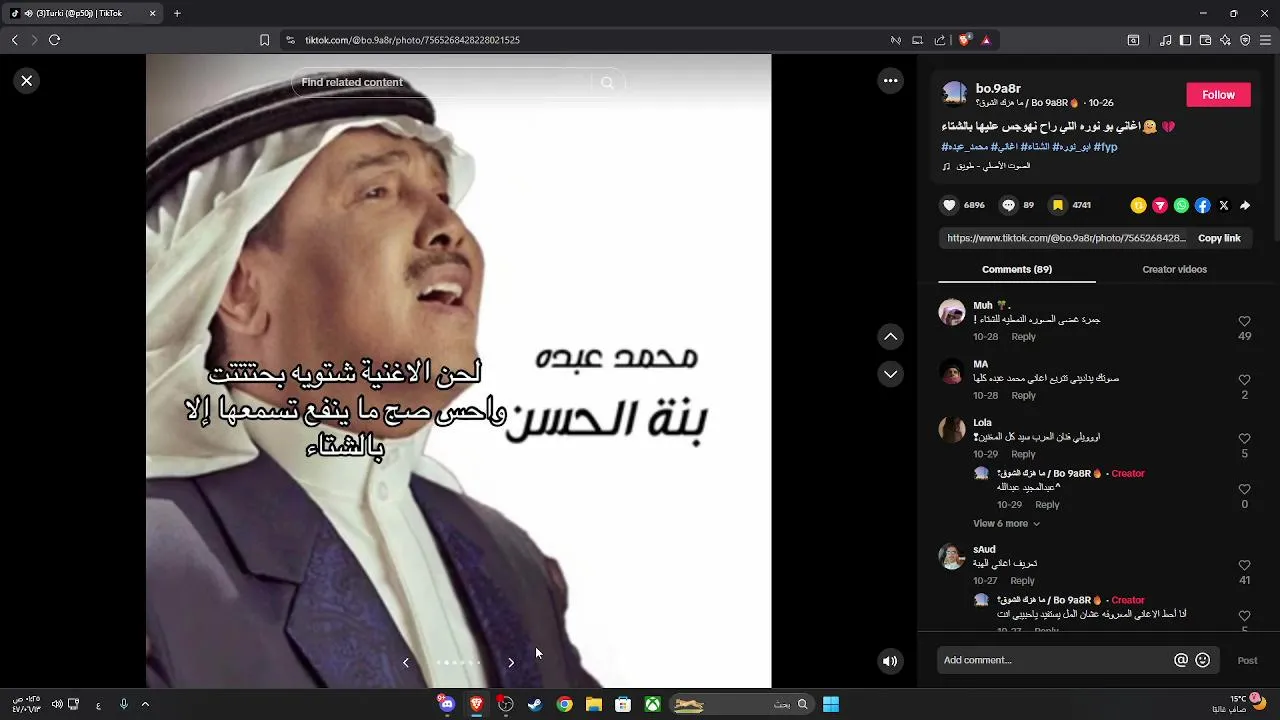Open the browser media control music icon

tap(1166, 40)
